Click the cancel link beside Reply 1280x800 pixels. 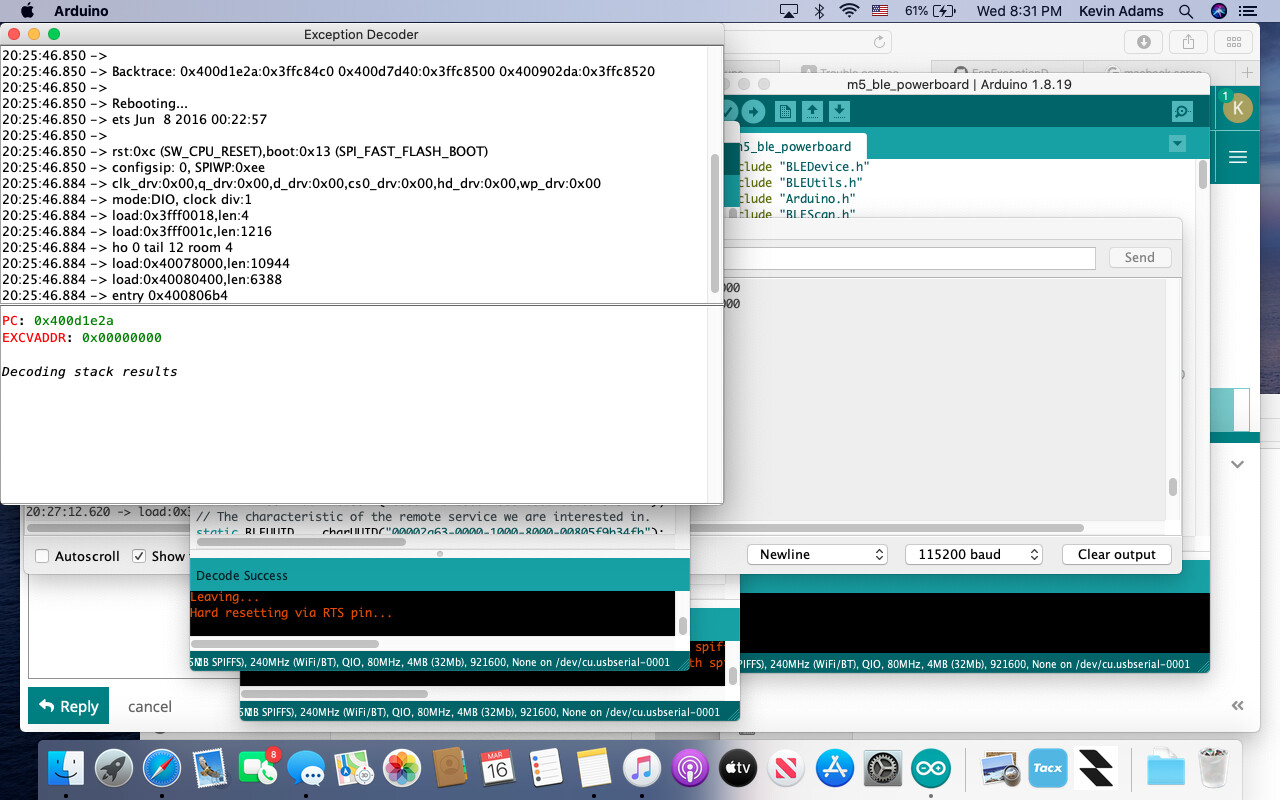point(150,706)
